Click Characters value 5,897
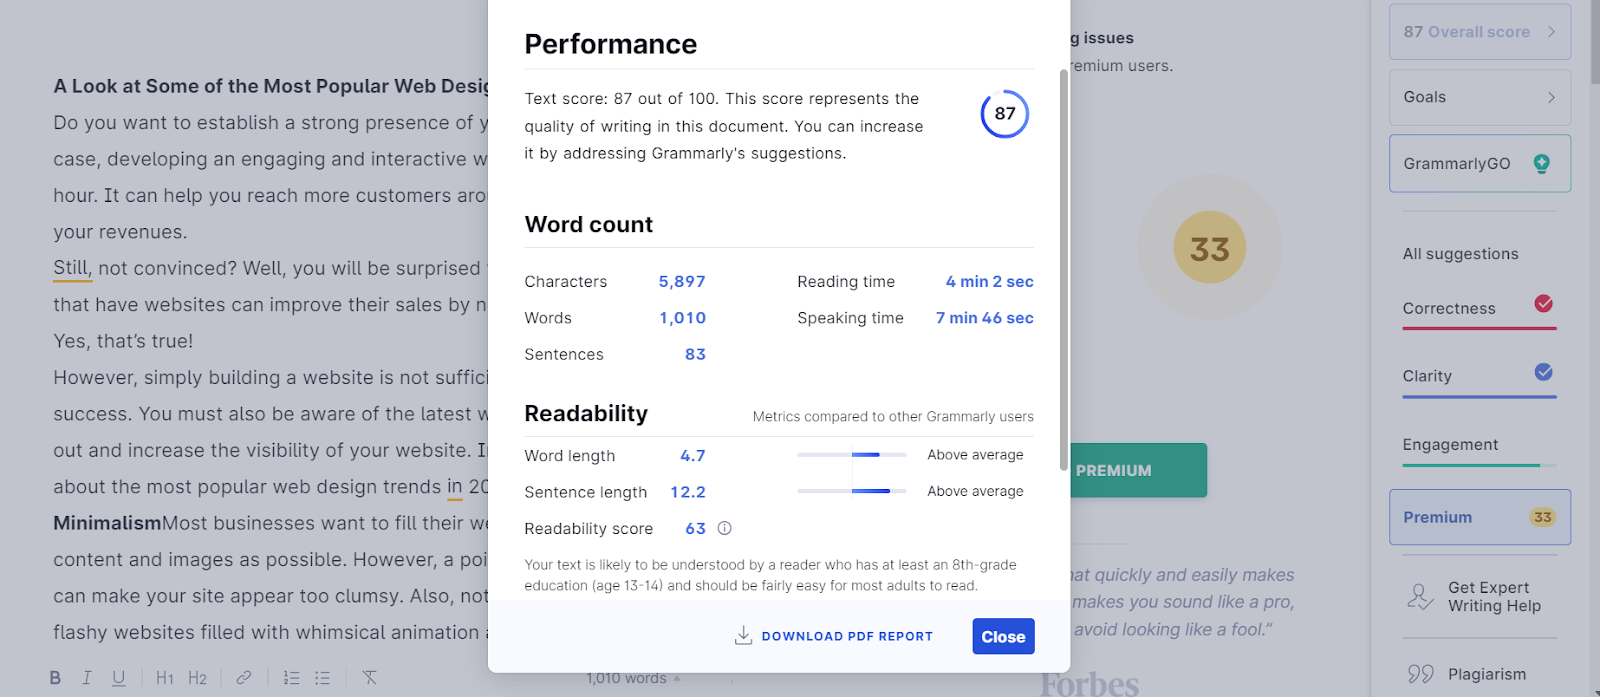 click(682, 282)
